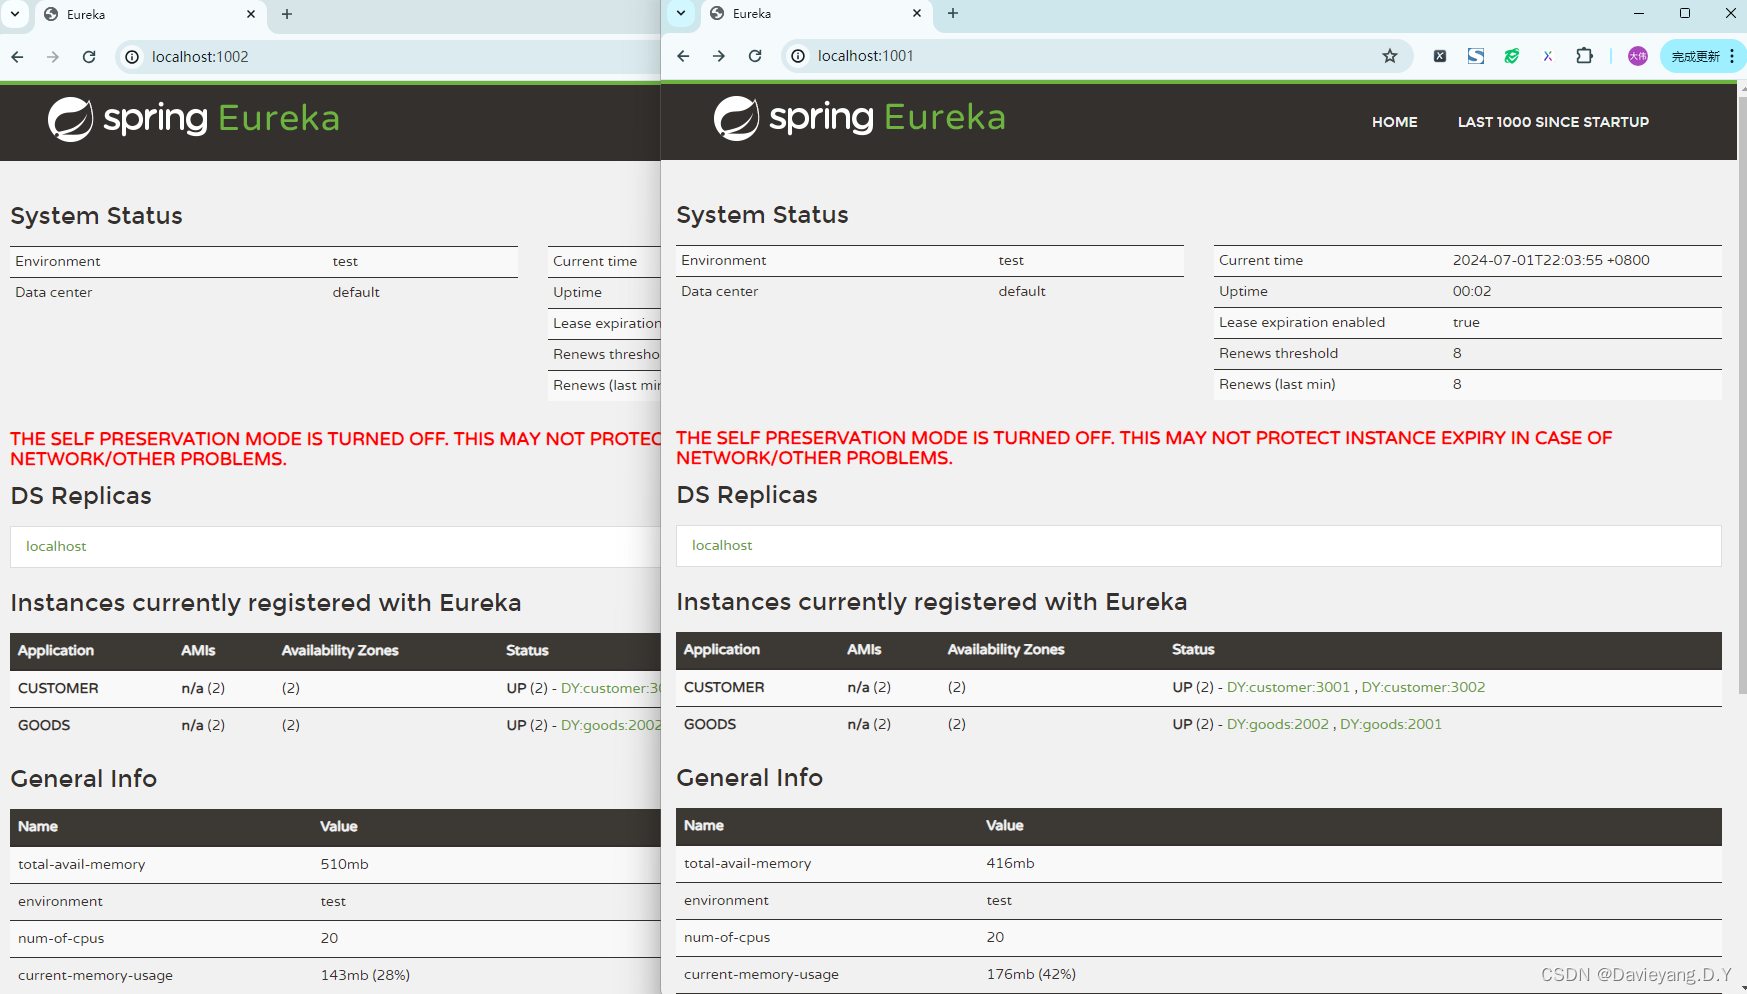Click current-memory-usage value 143mb (28%)
Viewport: 1747px width, 994px height.
pyautogui.click(x=365, y=975)
